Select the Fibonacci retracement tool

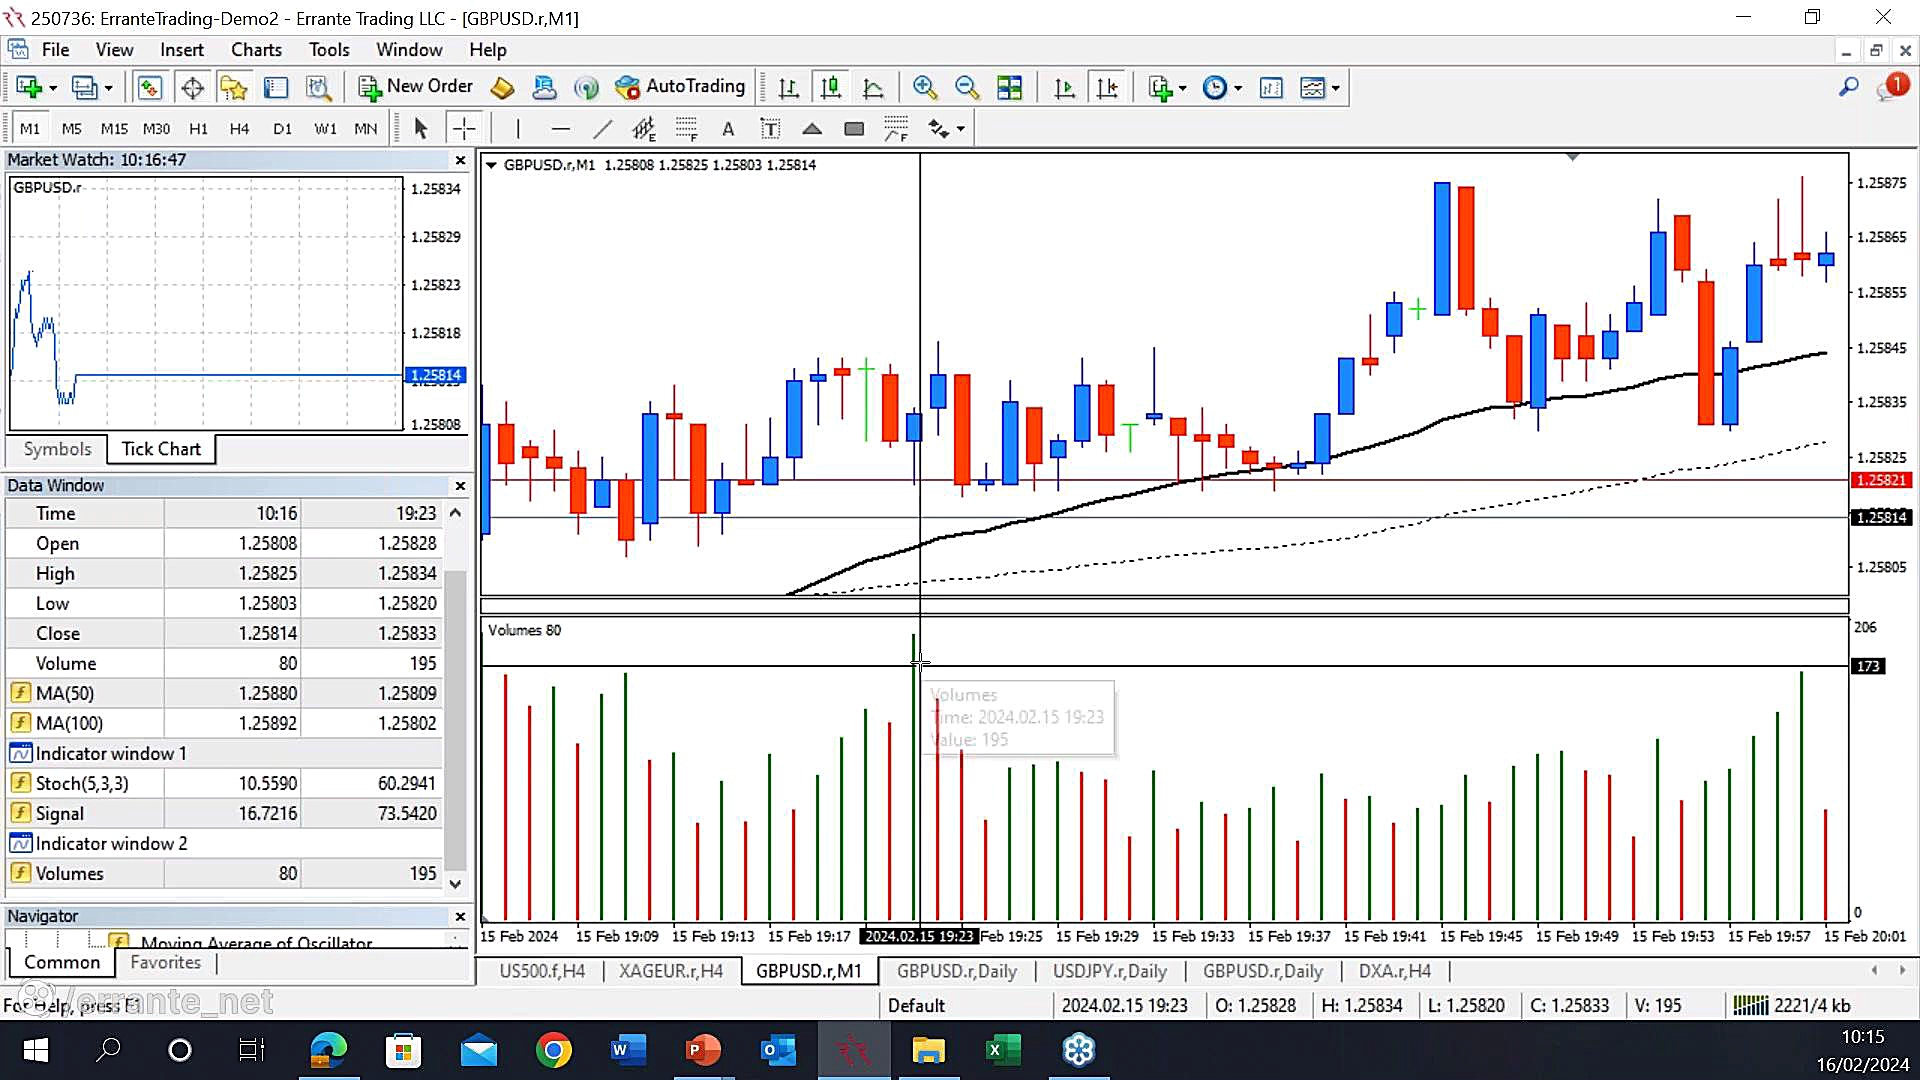686,129
